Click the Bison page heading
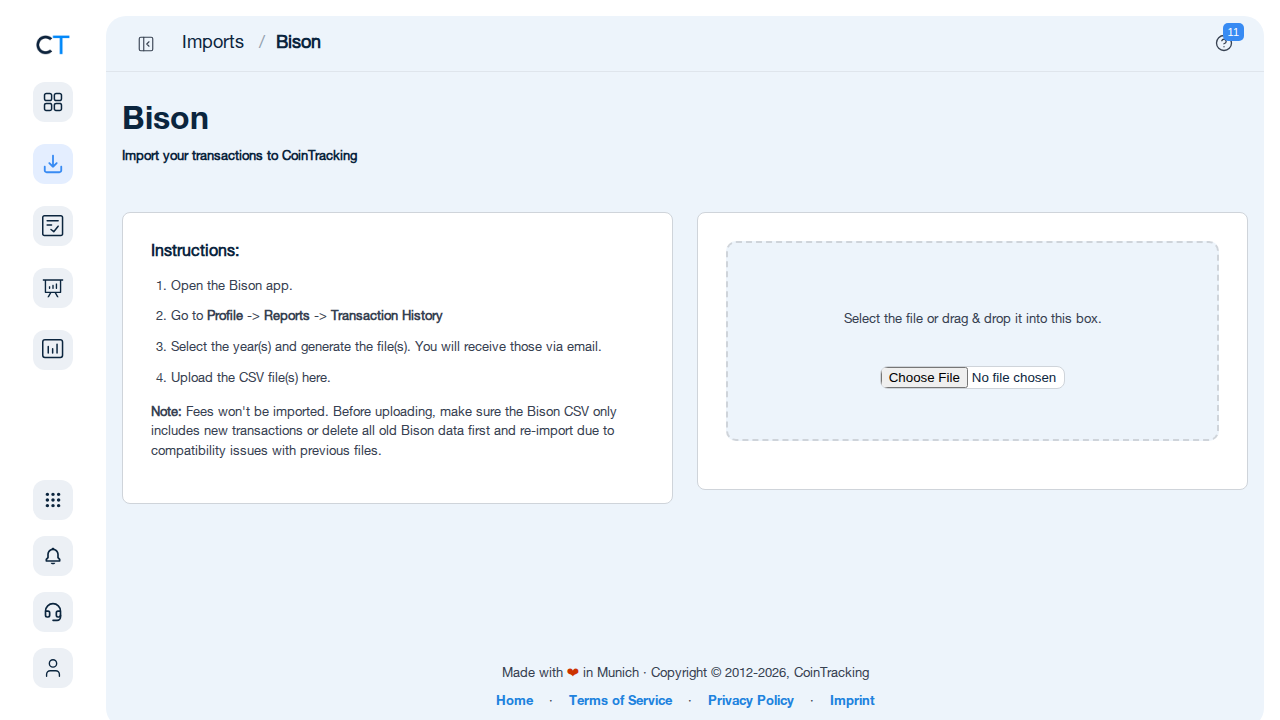 click(165, 118)
